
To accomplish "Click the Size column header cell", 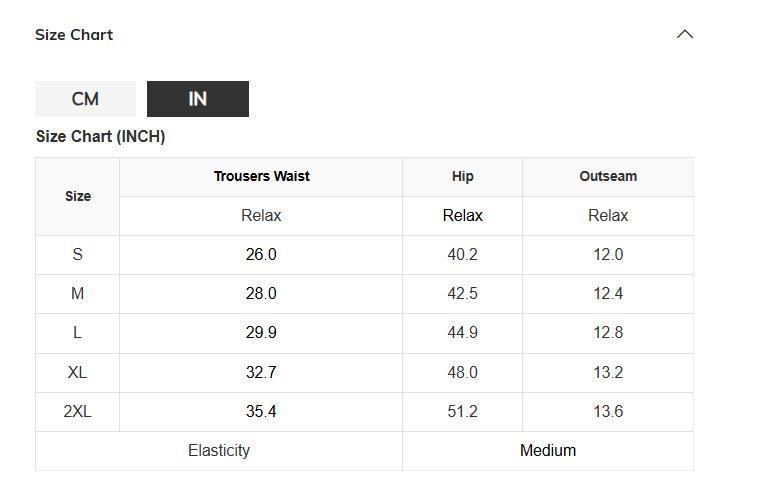I will pyautogui.click(x=78, y=196).
